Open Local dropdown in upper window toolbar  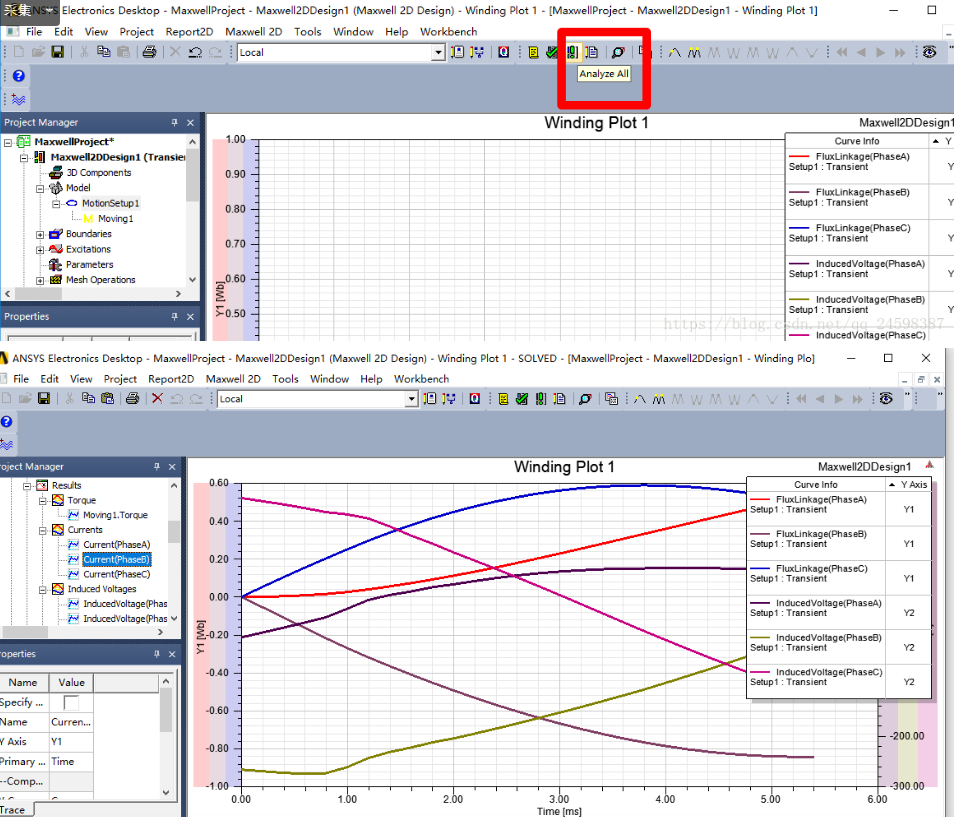438,52
